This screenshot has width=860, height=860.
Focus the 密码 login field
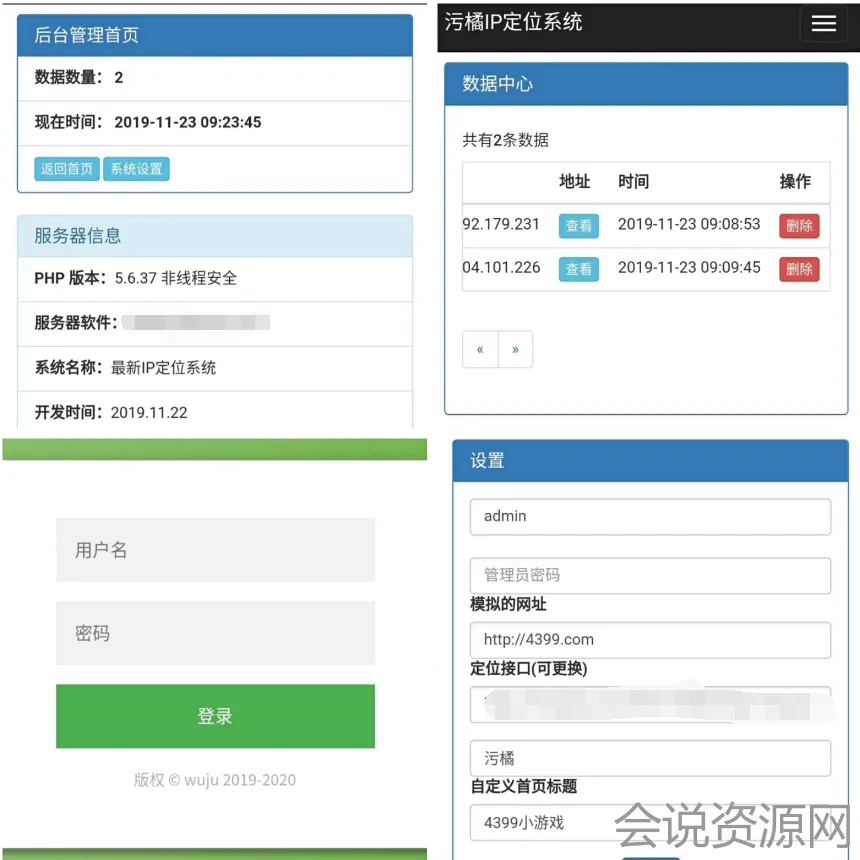[215, 633]
